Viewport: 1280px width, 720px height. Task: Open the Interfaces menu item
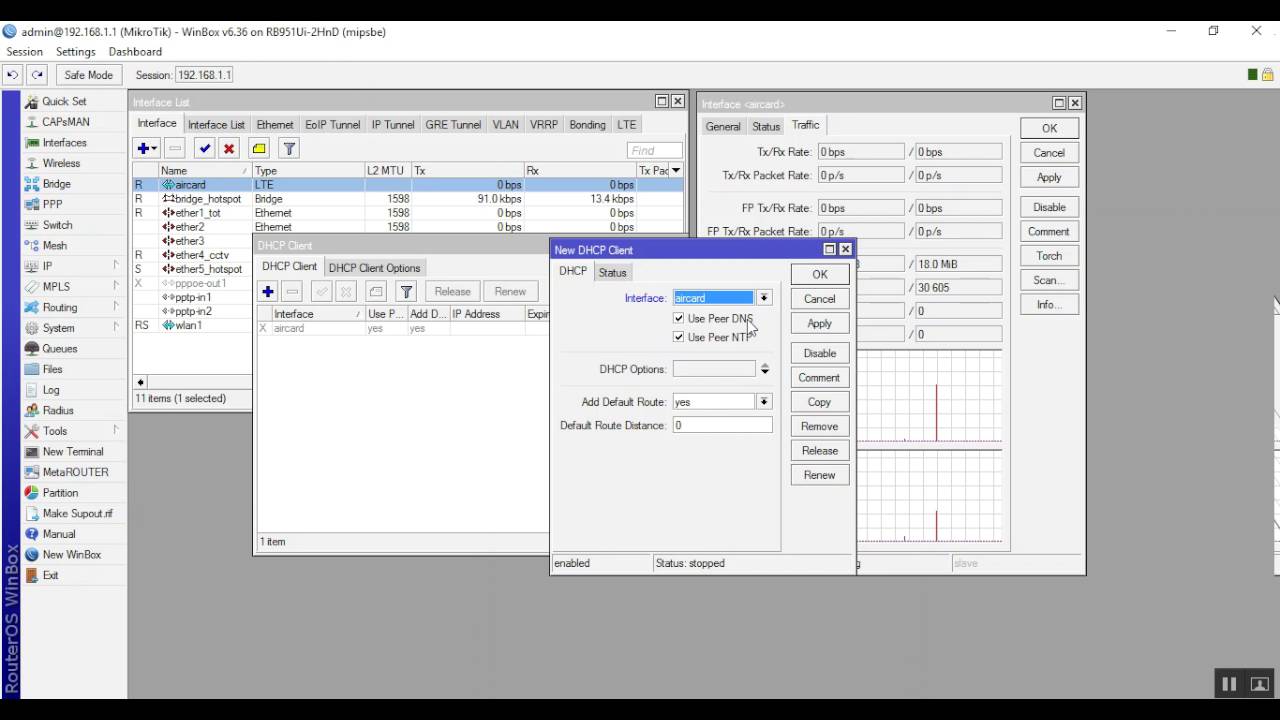(64, 142)
